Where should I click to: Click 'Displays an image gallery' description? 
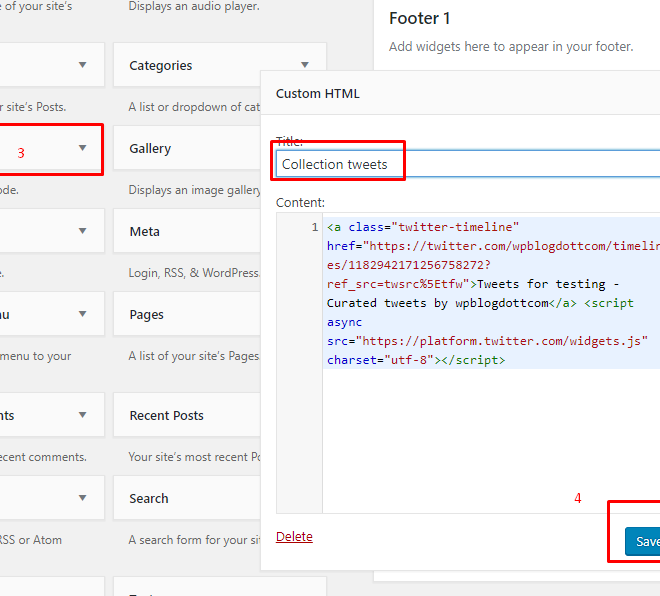click(x=194, y=190)
